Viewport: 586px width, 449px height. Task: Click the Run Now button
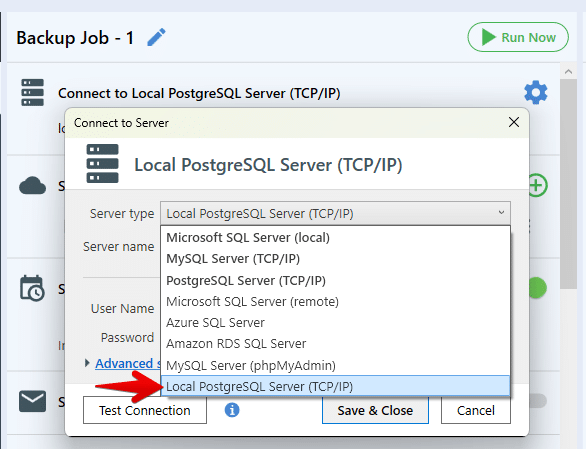(518, 37)
